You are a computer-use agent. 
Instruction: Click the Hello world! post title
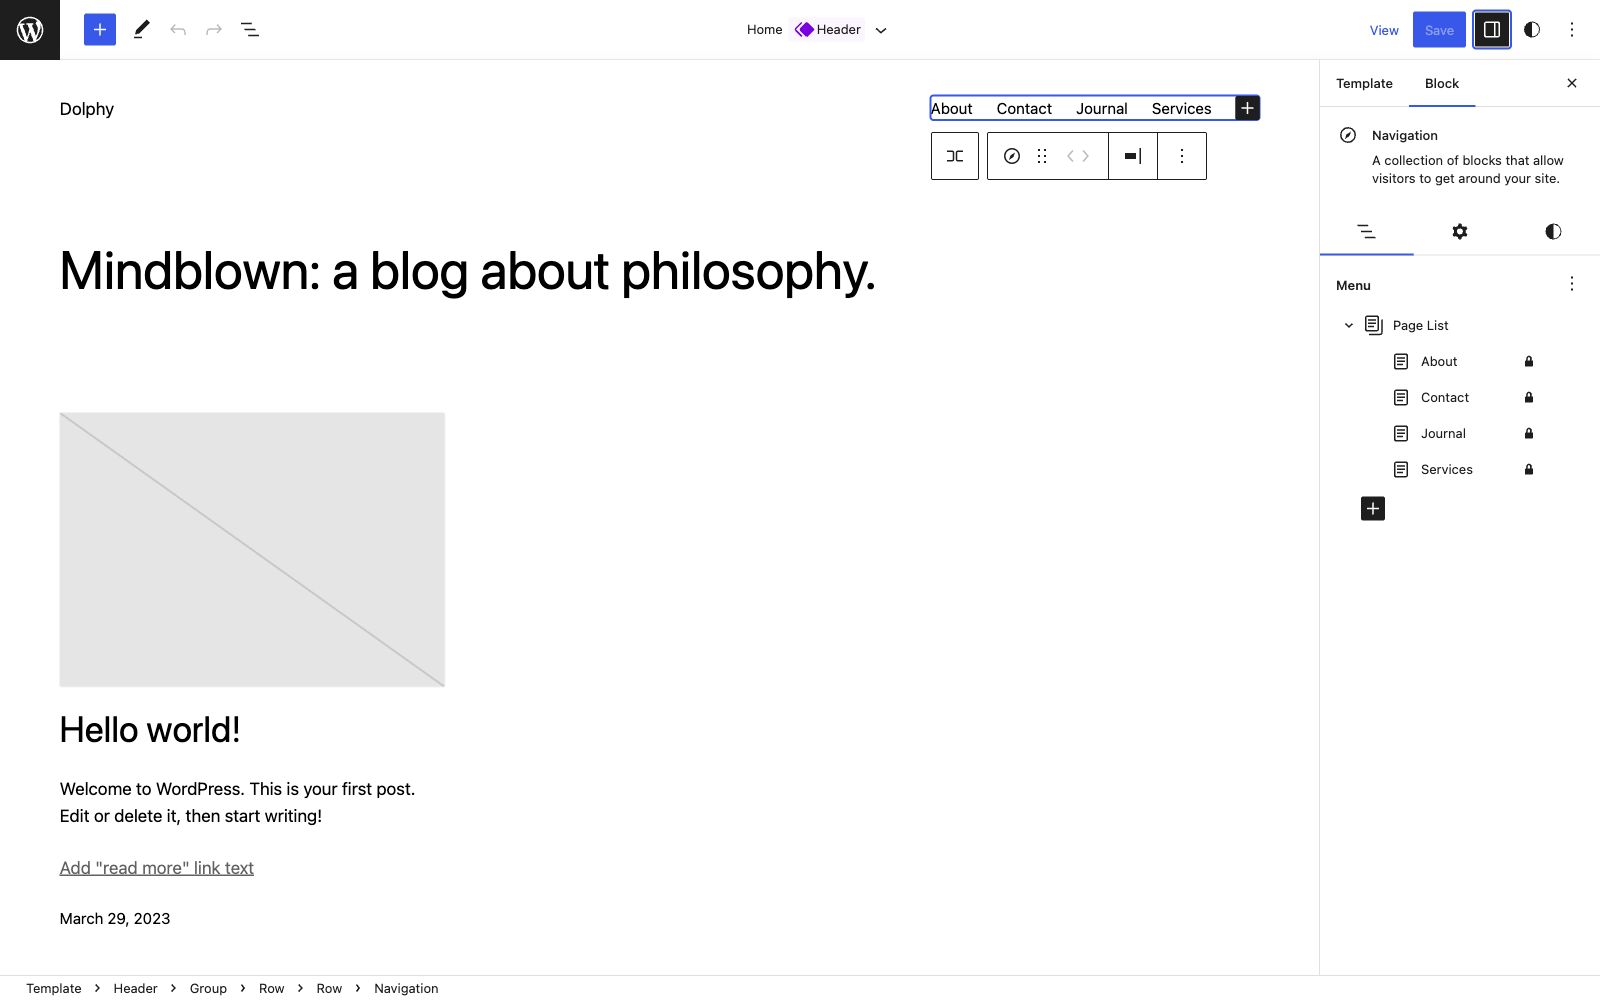150,730
